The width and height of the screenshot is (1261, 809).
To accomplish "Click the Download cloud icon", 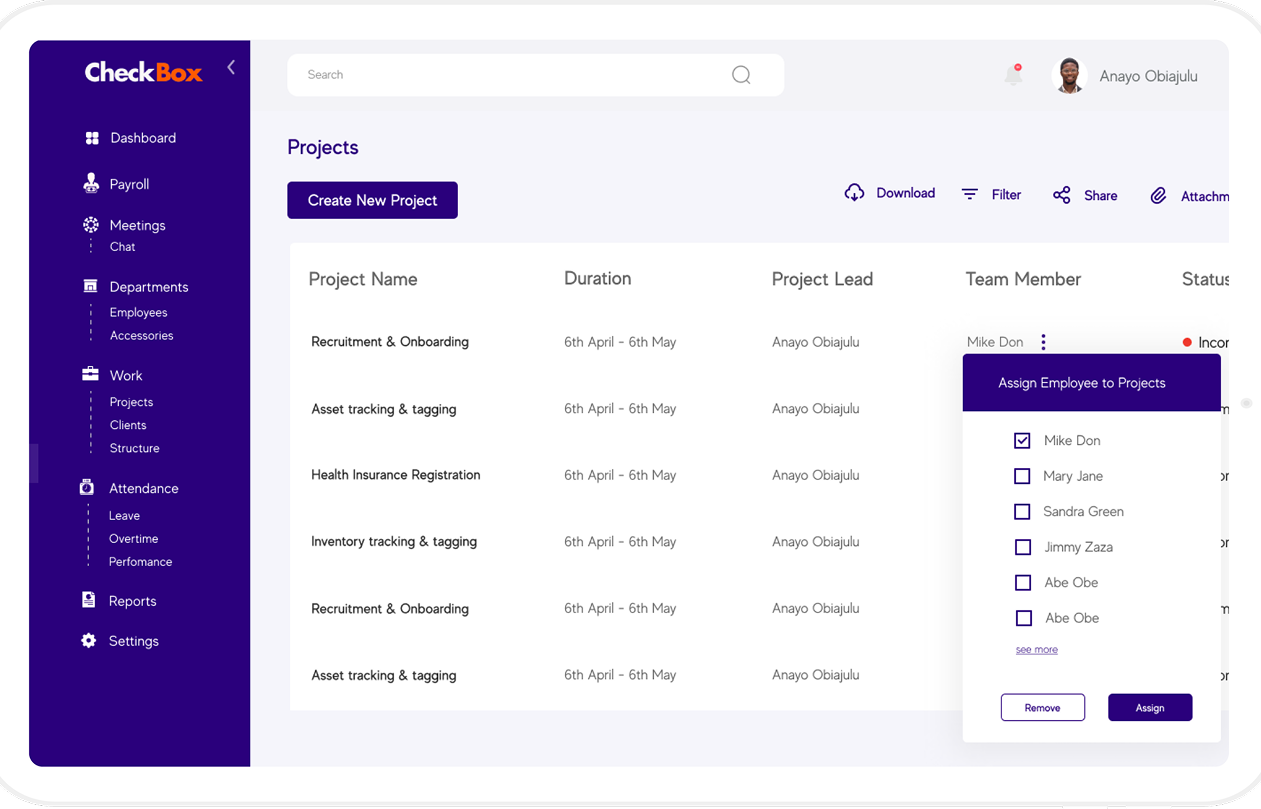I will point(854,193).
